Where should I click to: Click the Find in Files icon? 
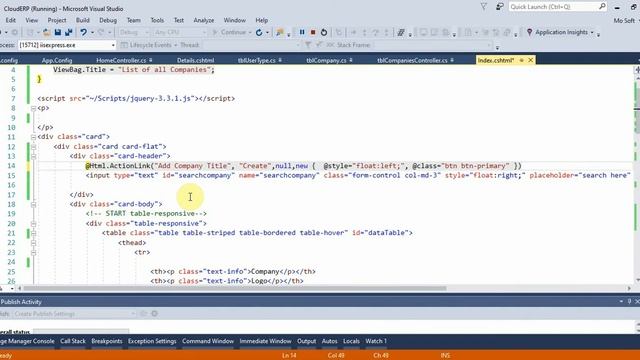point(280,32)
